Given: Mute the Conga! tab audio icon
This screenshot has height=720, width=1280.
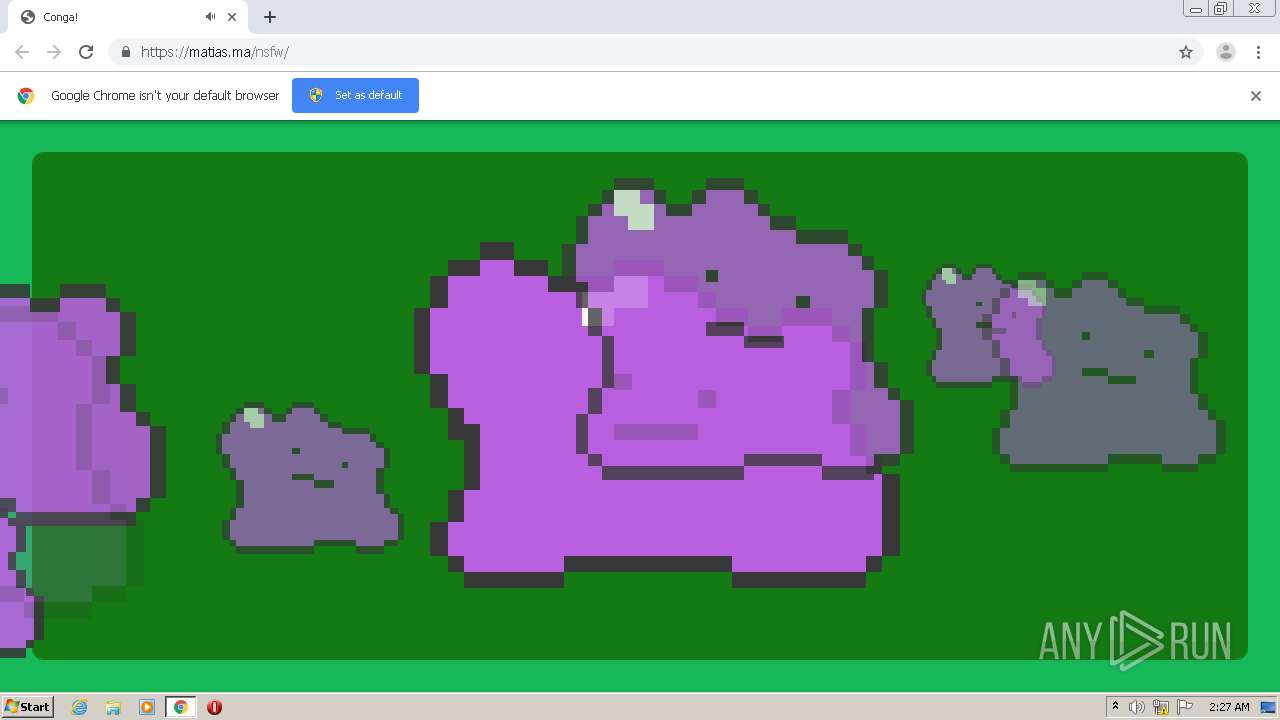Looking at the screenshot, I should [210, 17].
